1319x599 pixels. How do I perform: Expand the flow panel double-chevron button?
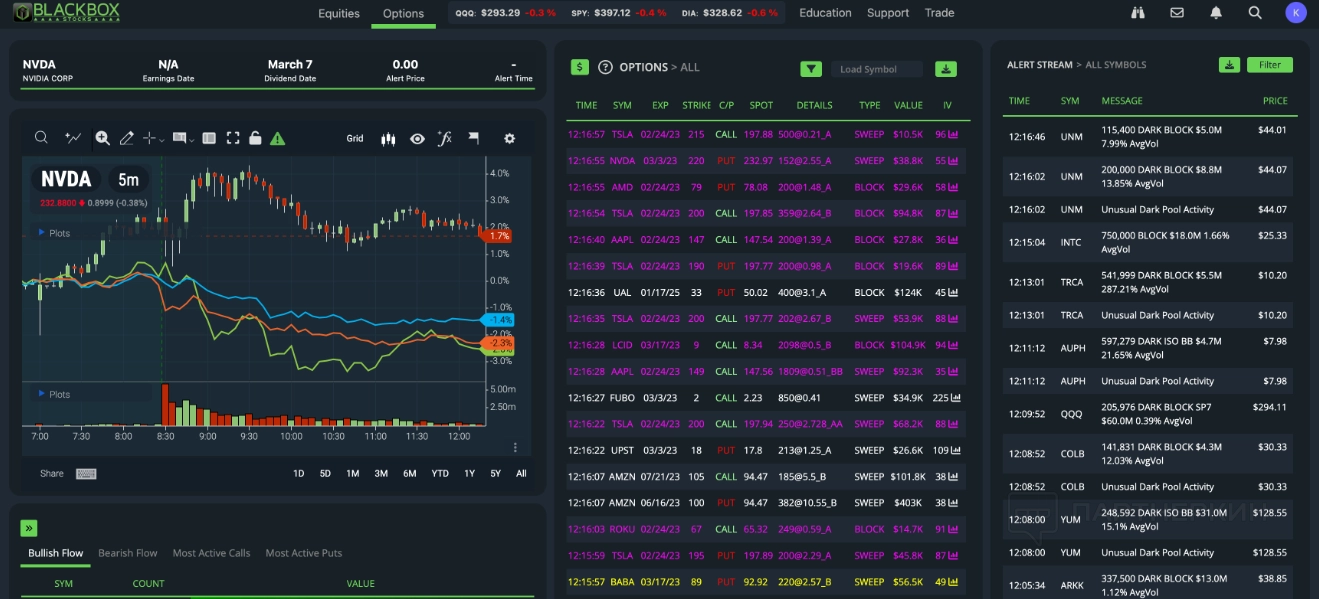click(x=29, y=528)
